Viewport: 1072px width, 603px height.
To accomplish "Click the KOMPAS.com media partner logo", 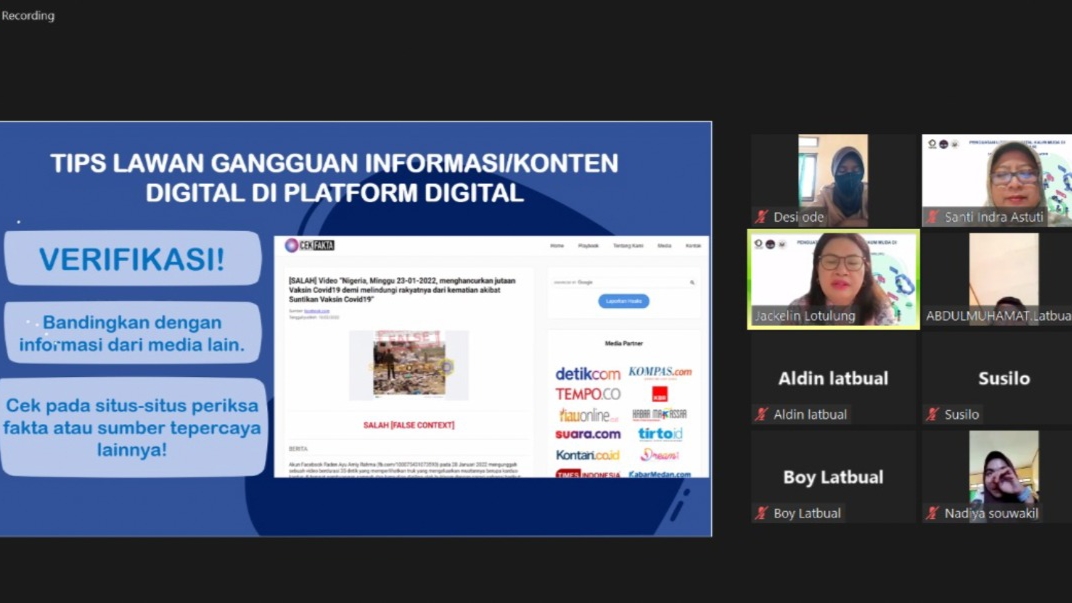I will [x=660, y=372].
